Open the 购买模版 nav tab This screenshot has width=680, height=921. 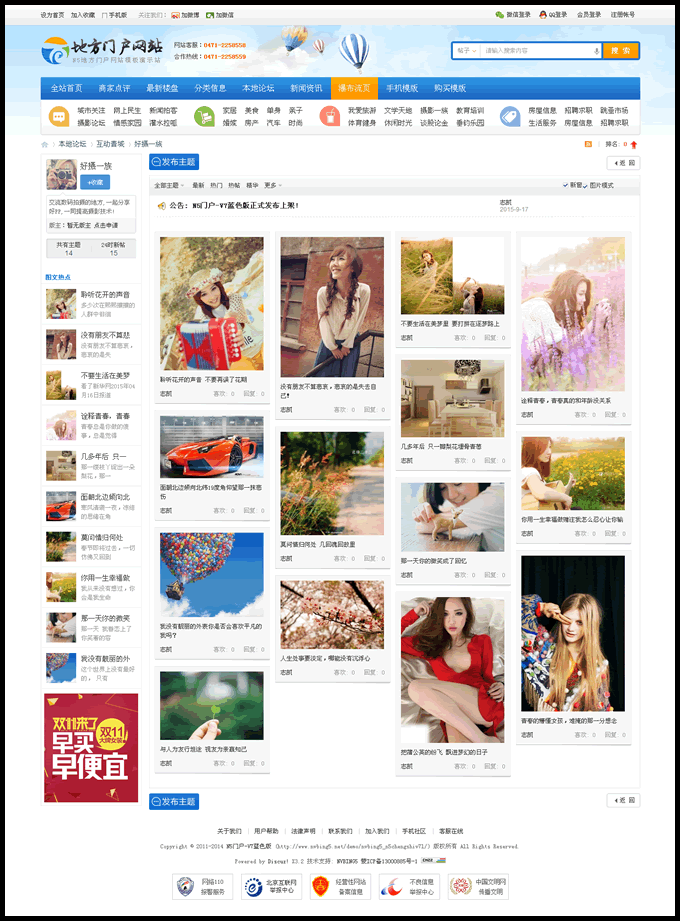(x=450, y=88)
